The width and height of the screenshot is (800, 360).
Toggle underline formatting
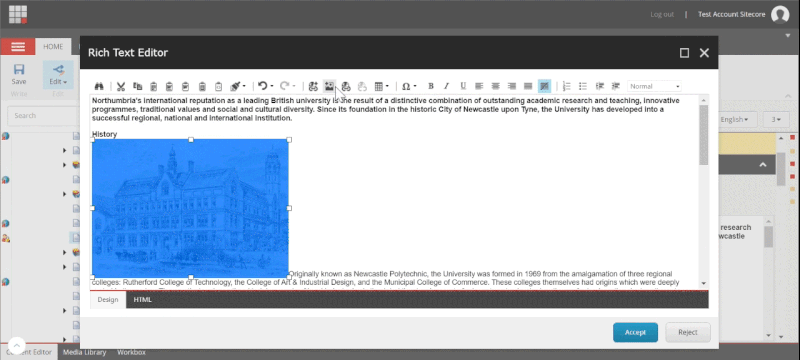(x=463, y=86)
